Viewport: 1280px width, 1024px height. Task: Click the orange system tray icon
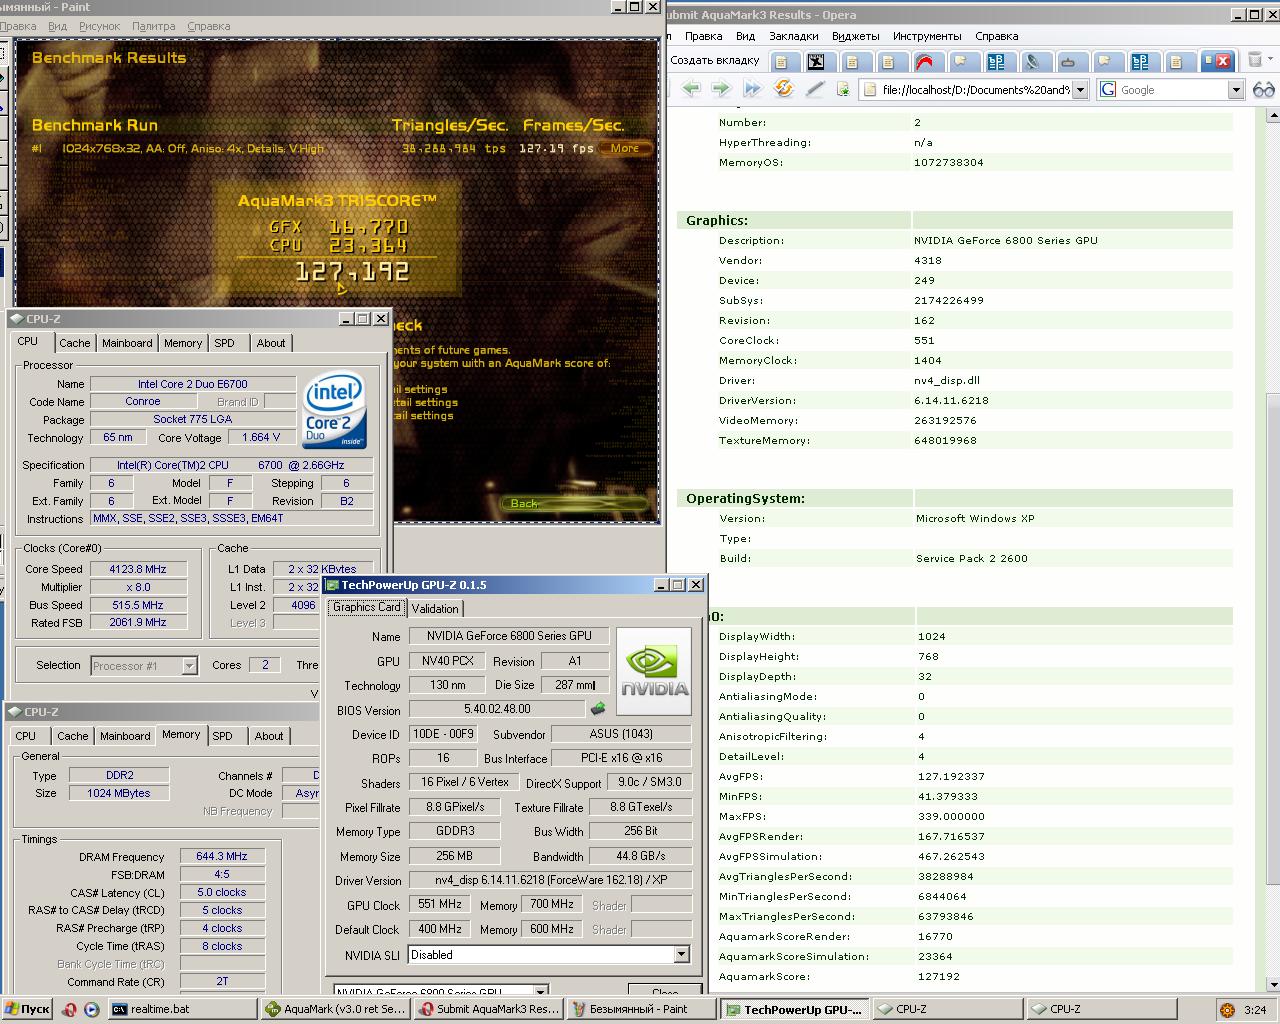click(1226, 1009)
